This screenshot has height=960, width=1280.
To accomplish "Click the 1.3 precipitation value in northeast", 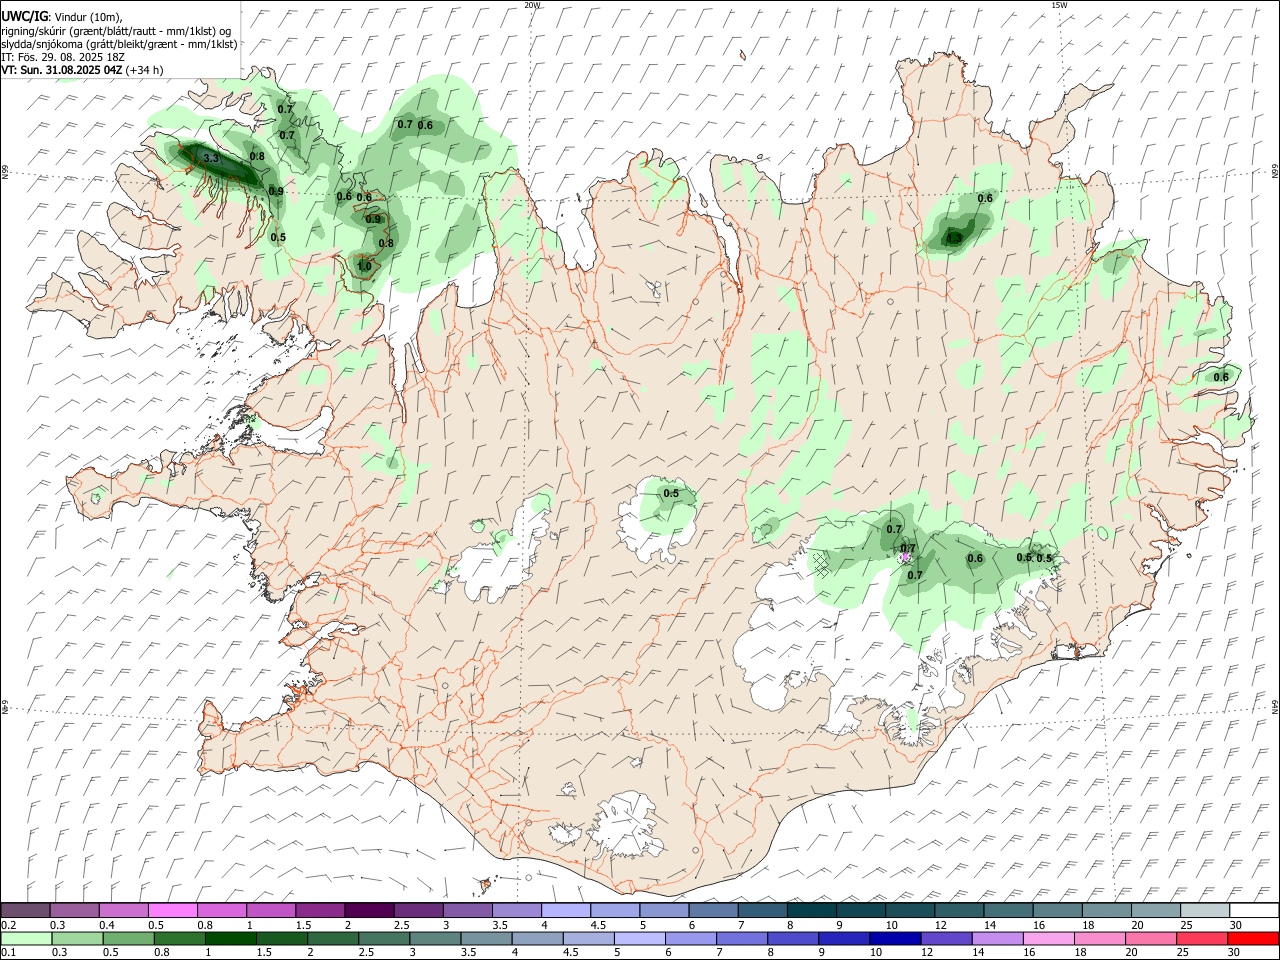I will coord(954,238).
